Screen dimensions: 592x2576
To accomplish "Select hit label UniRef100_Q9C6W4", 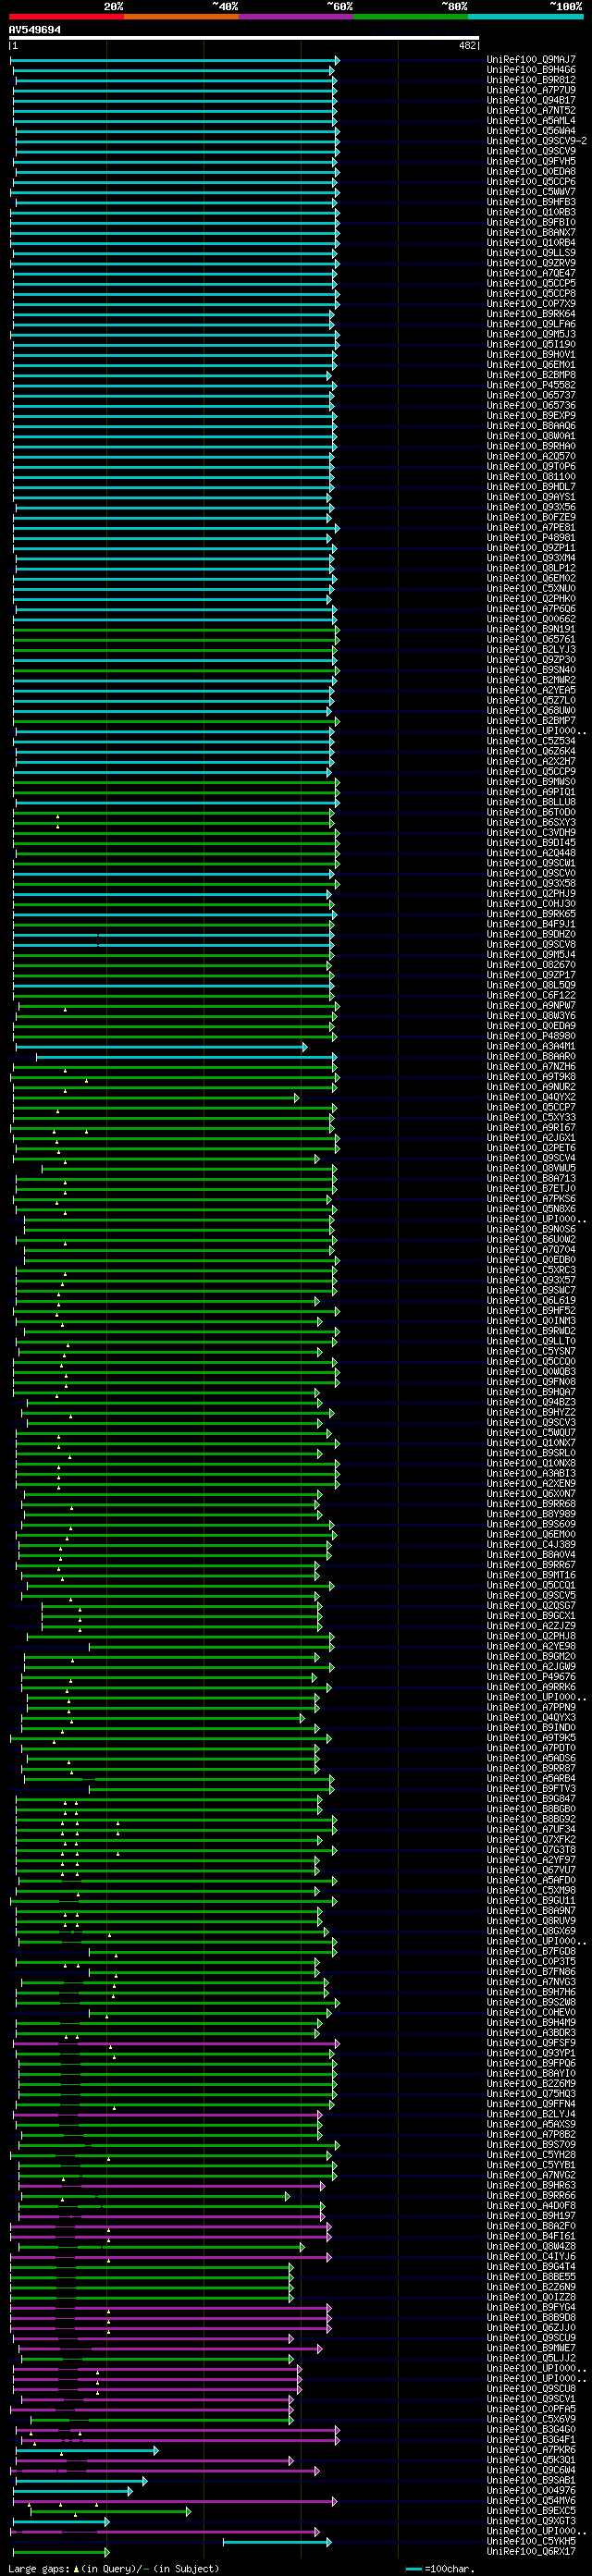I will [531, 2471].
